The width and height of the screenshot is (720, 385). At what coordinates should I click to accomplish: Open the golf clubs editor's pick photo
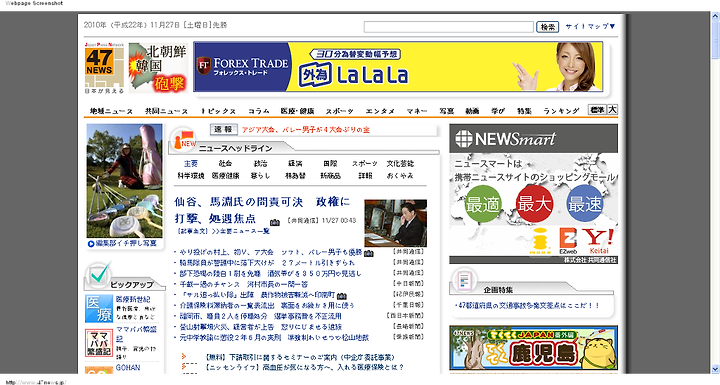pyautogui.click(x=124, y=181)
